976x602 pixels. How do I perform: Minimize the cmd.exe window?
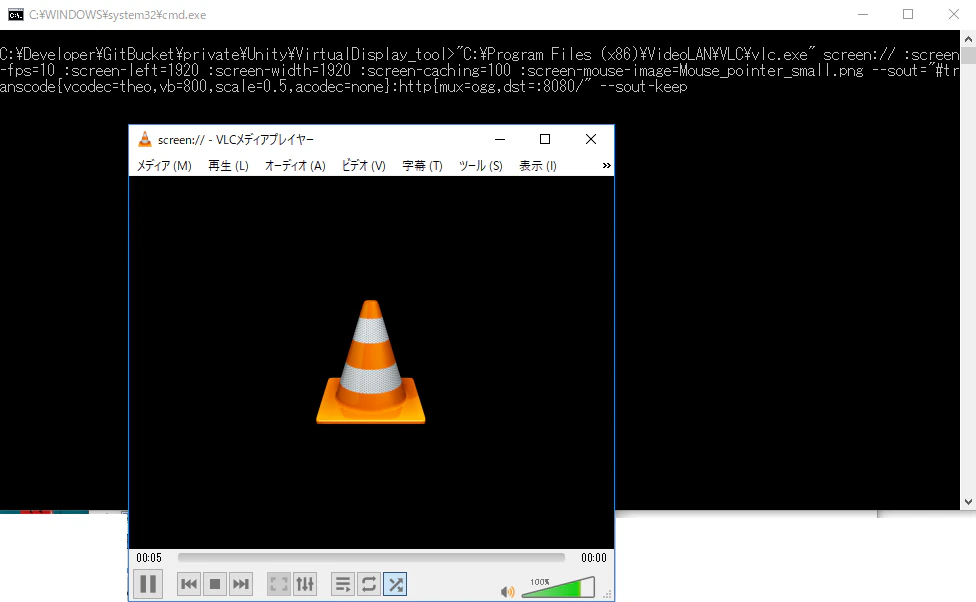pyautogui.click(x=863, y=14)
